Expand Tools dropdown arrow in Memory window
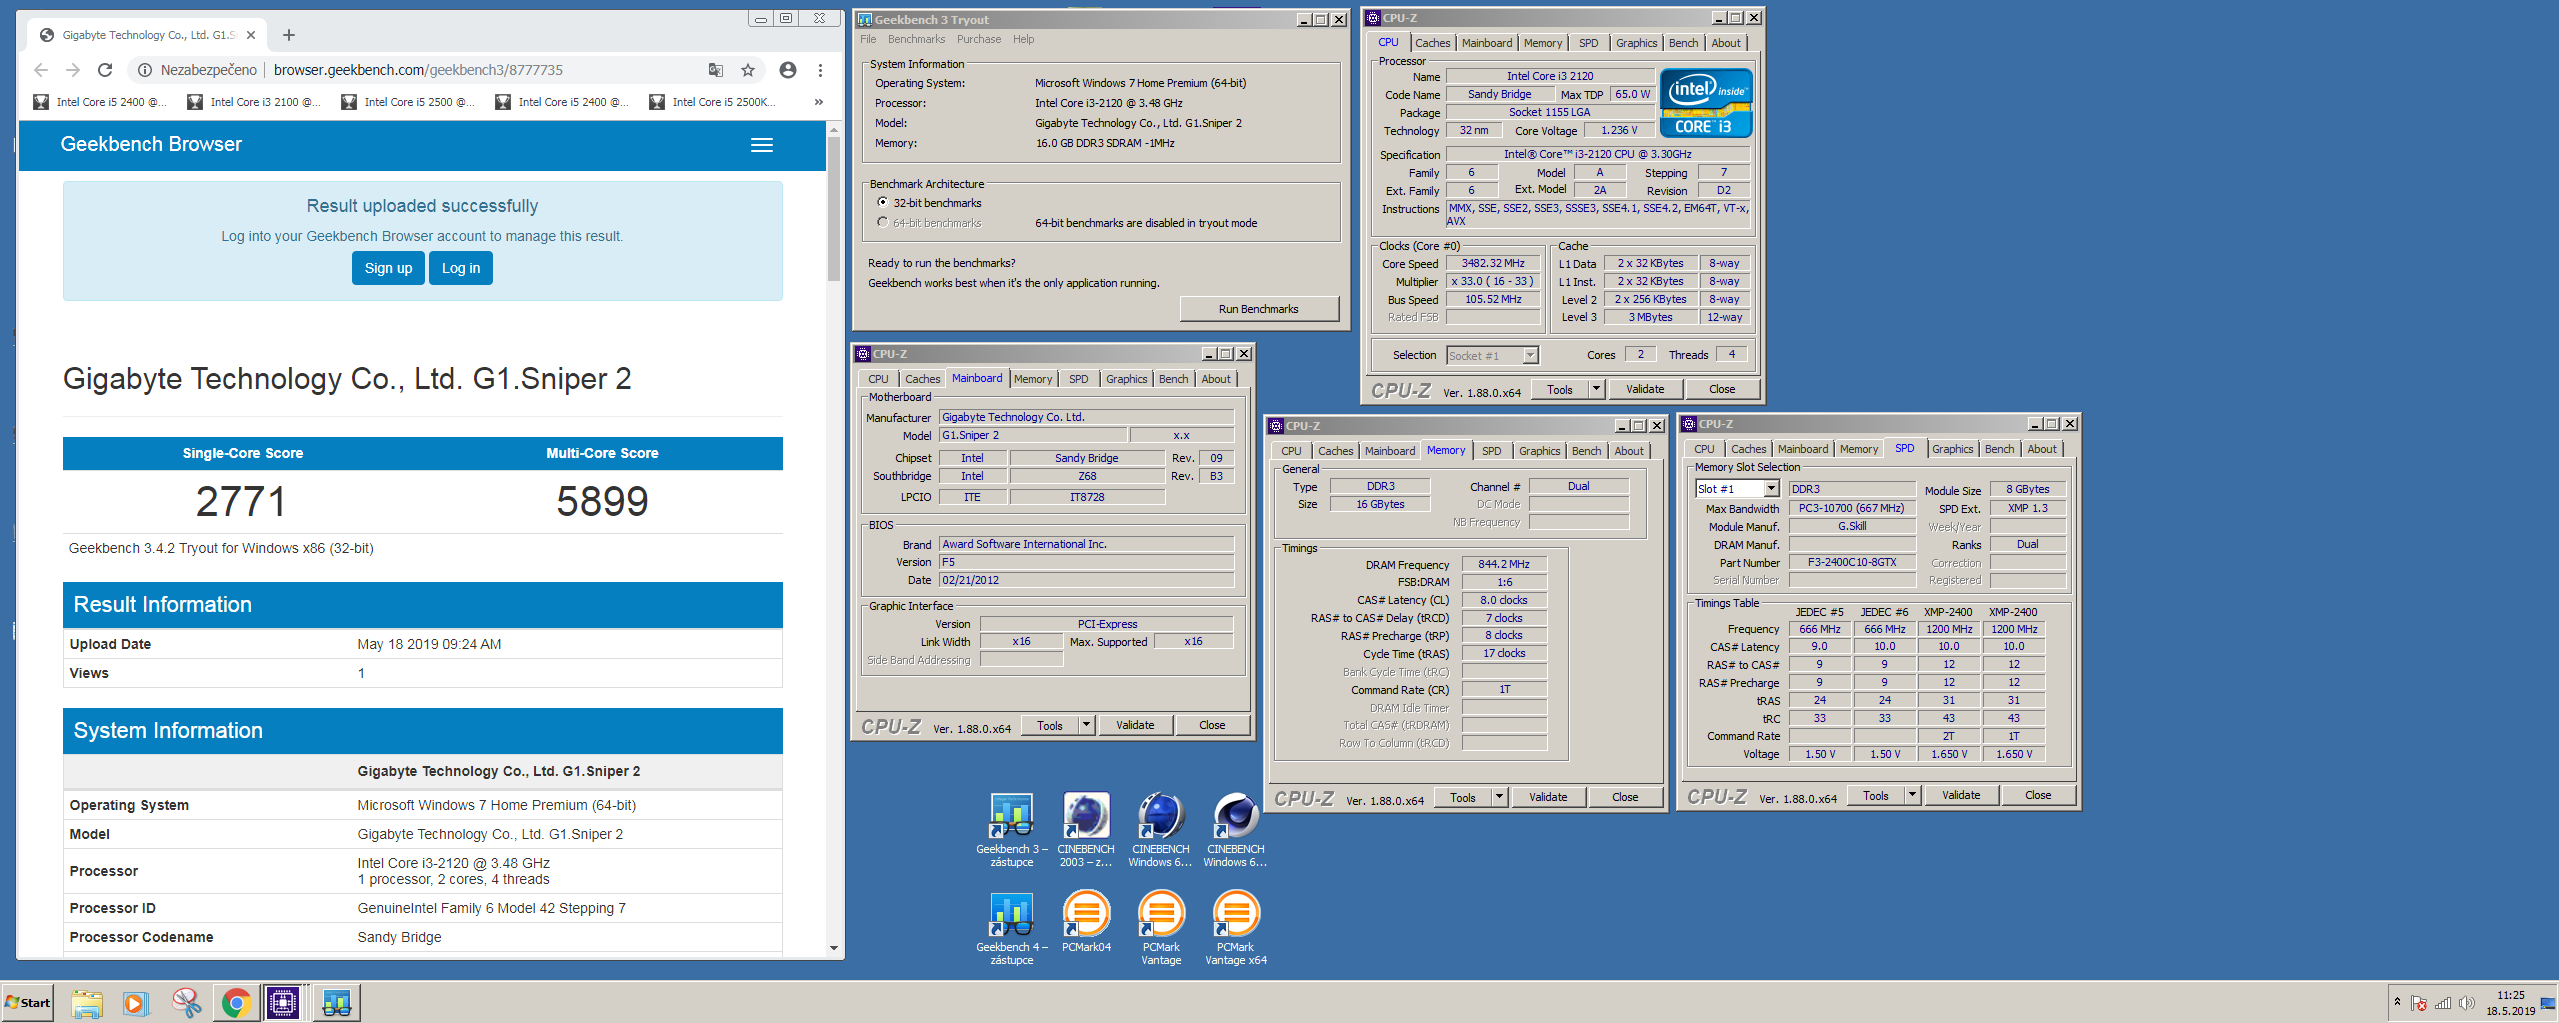The image size is (2559, 1023). tap(1499, 797)
